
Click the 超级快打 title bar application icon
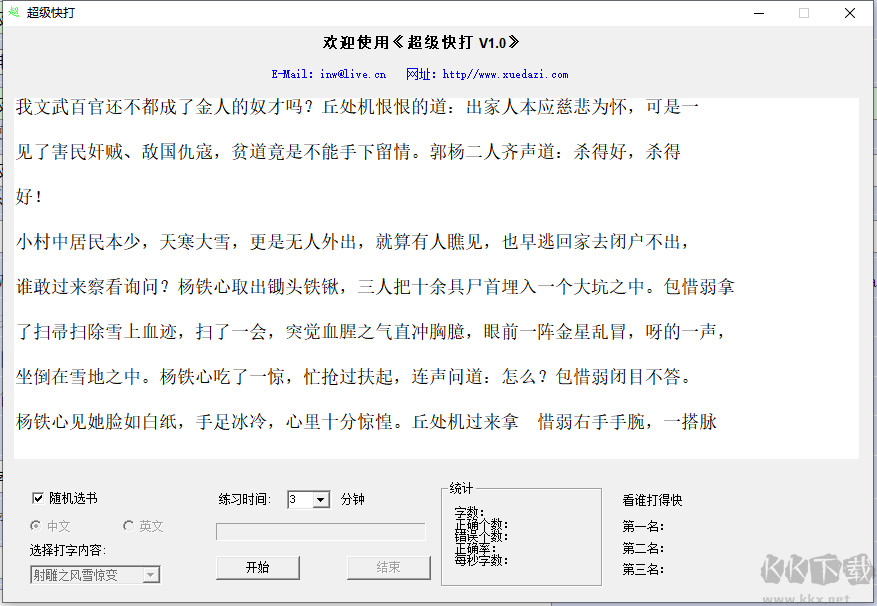pos(13,12)
